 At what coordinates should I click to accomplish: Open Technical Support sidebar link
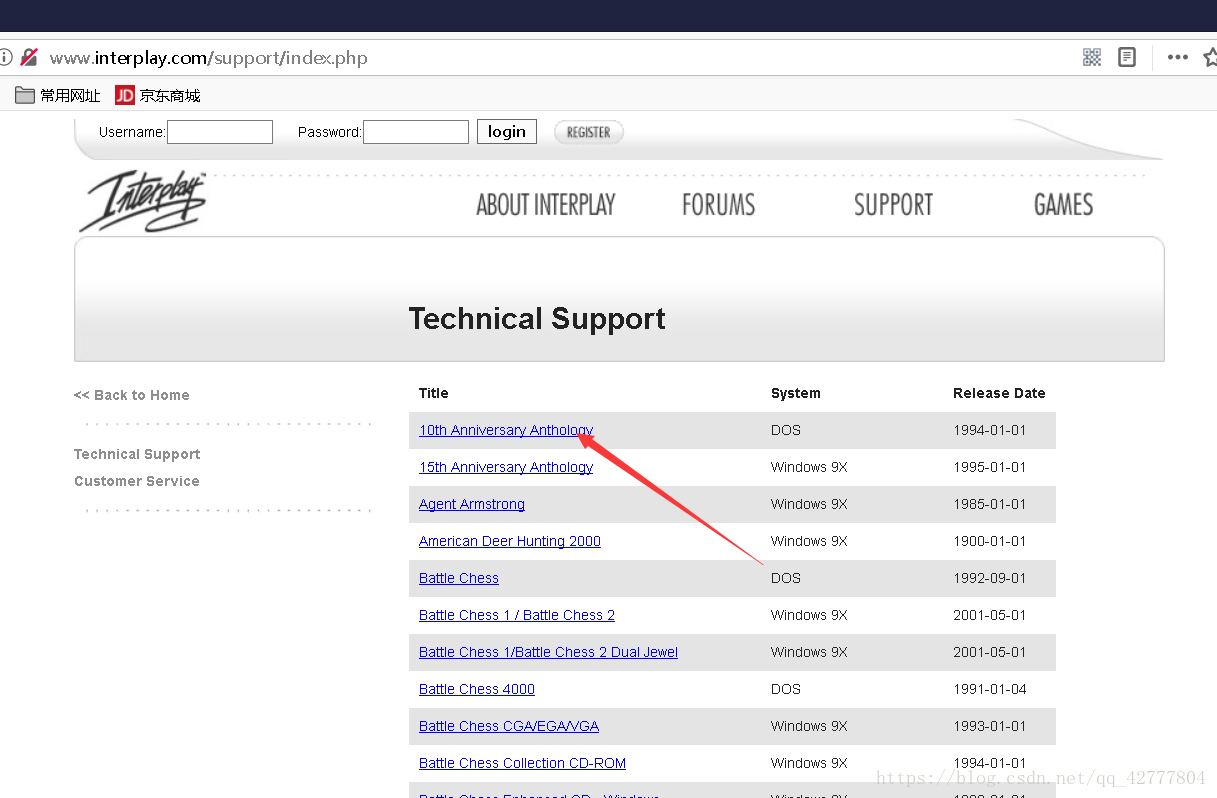(137, 454)
